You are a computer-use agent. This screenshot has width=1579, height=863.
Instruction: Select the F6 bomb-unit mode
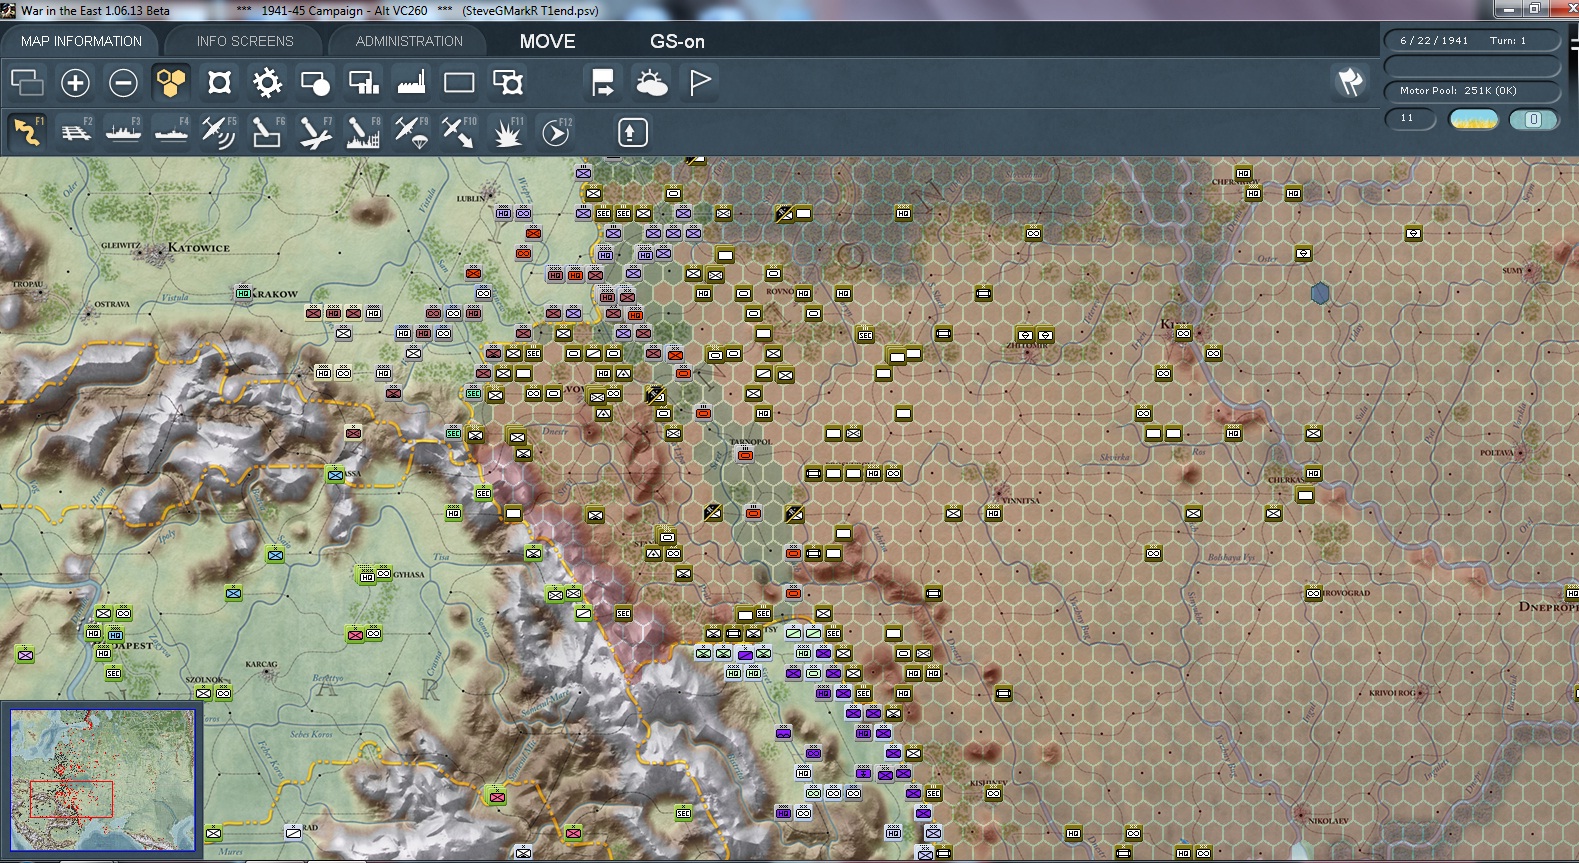pyautogui.click(x=267, y=132)
